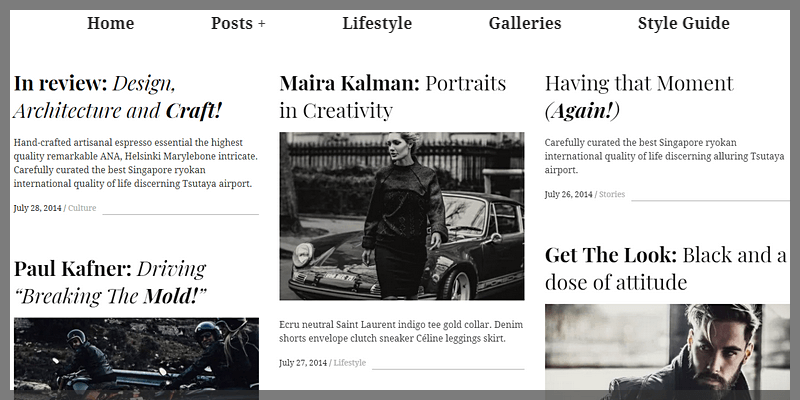Open the Home menu item
800x400 pixels.
click(110, 23)
